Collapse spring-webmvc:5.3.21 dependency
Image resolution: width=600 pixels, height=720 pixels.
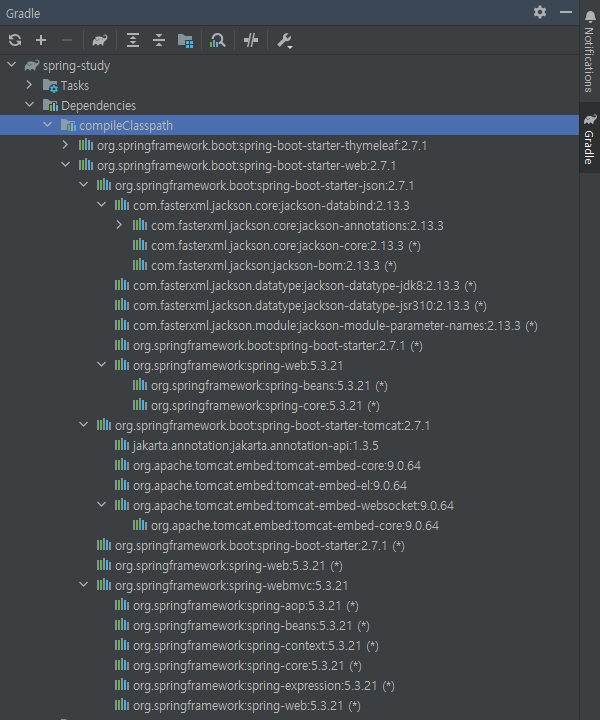(x=84, y=585)
